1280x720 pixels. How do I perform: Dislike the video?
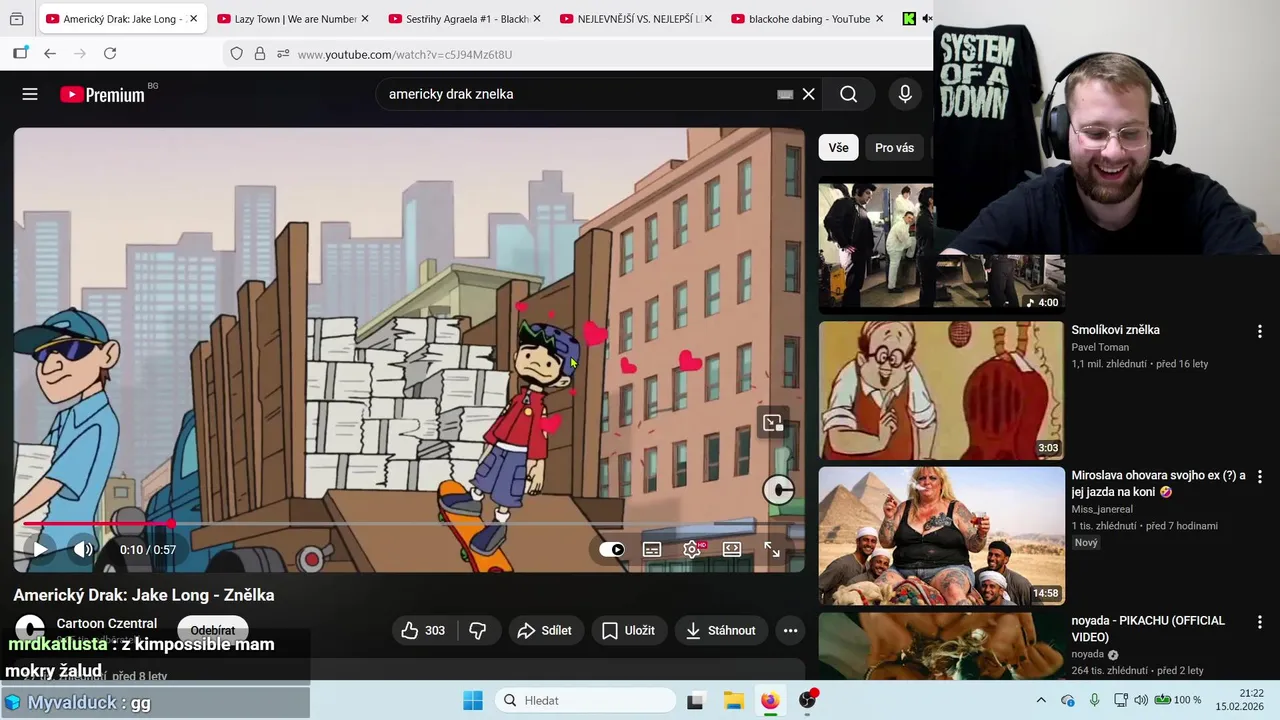pyautogui.click(x=478, y=630)
